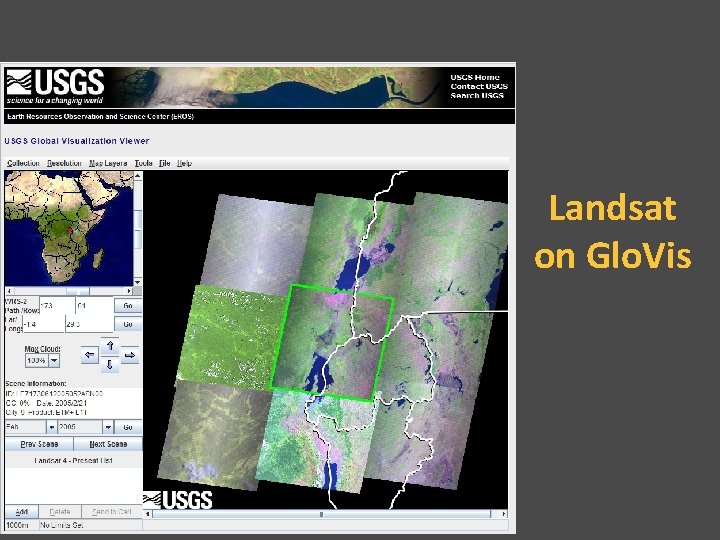Move up one scene row with up arrow
The image size is (720, 540).
(110, 346)
